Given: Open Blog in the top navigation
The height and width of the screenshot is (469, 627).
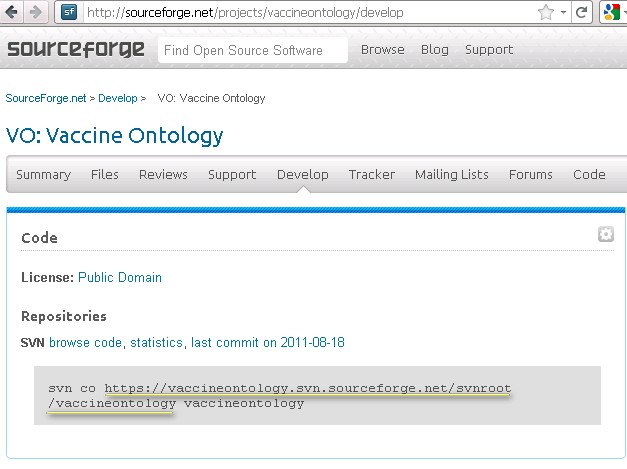Looking at the screenshot, I should pyautogui.click(x=435, y=50).
